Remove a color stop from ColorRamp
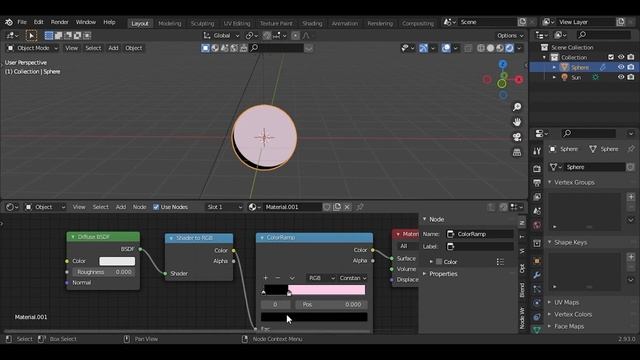640x360 pixels. click(x=278, y=278)
